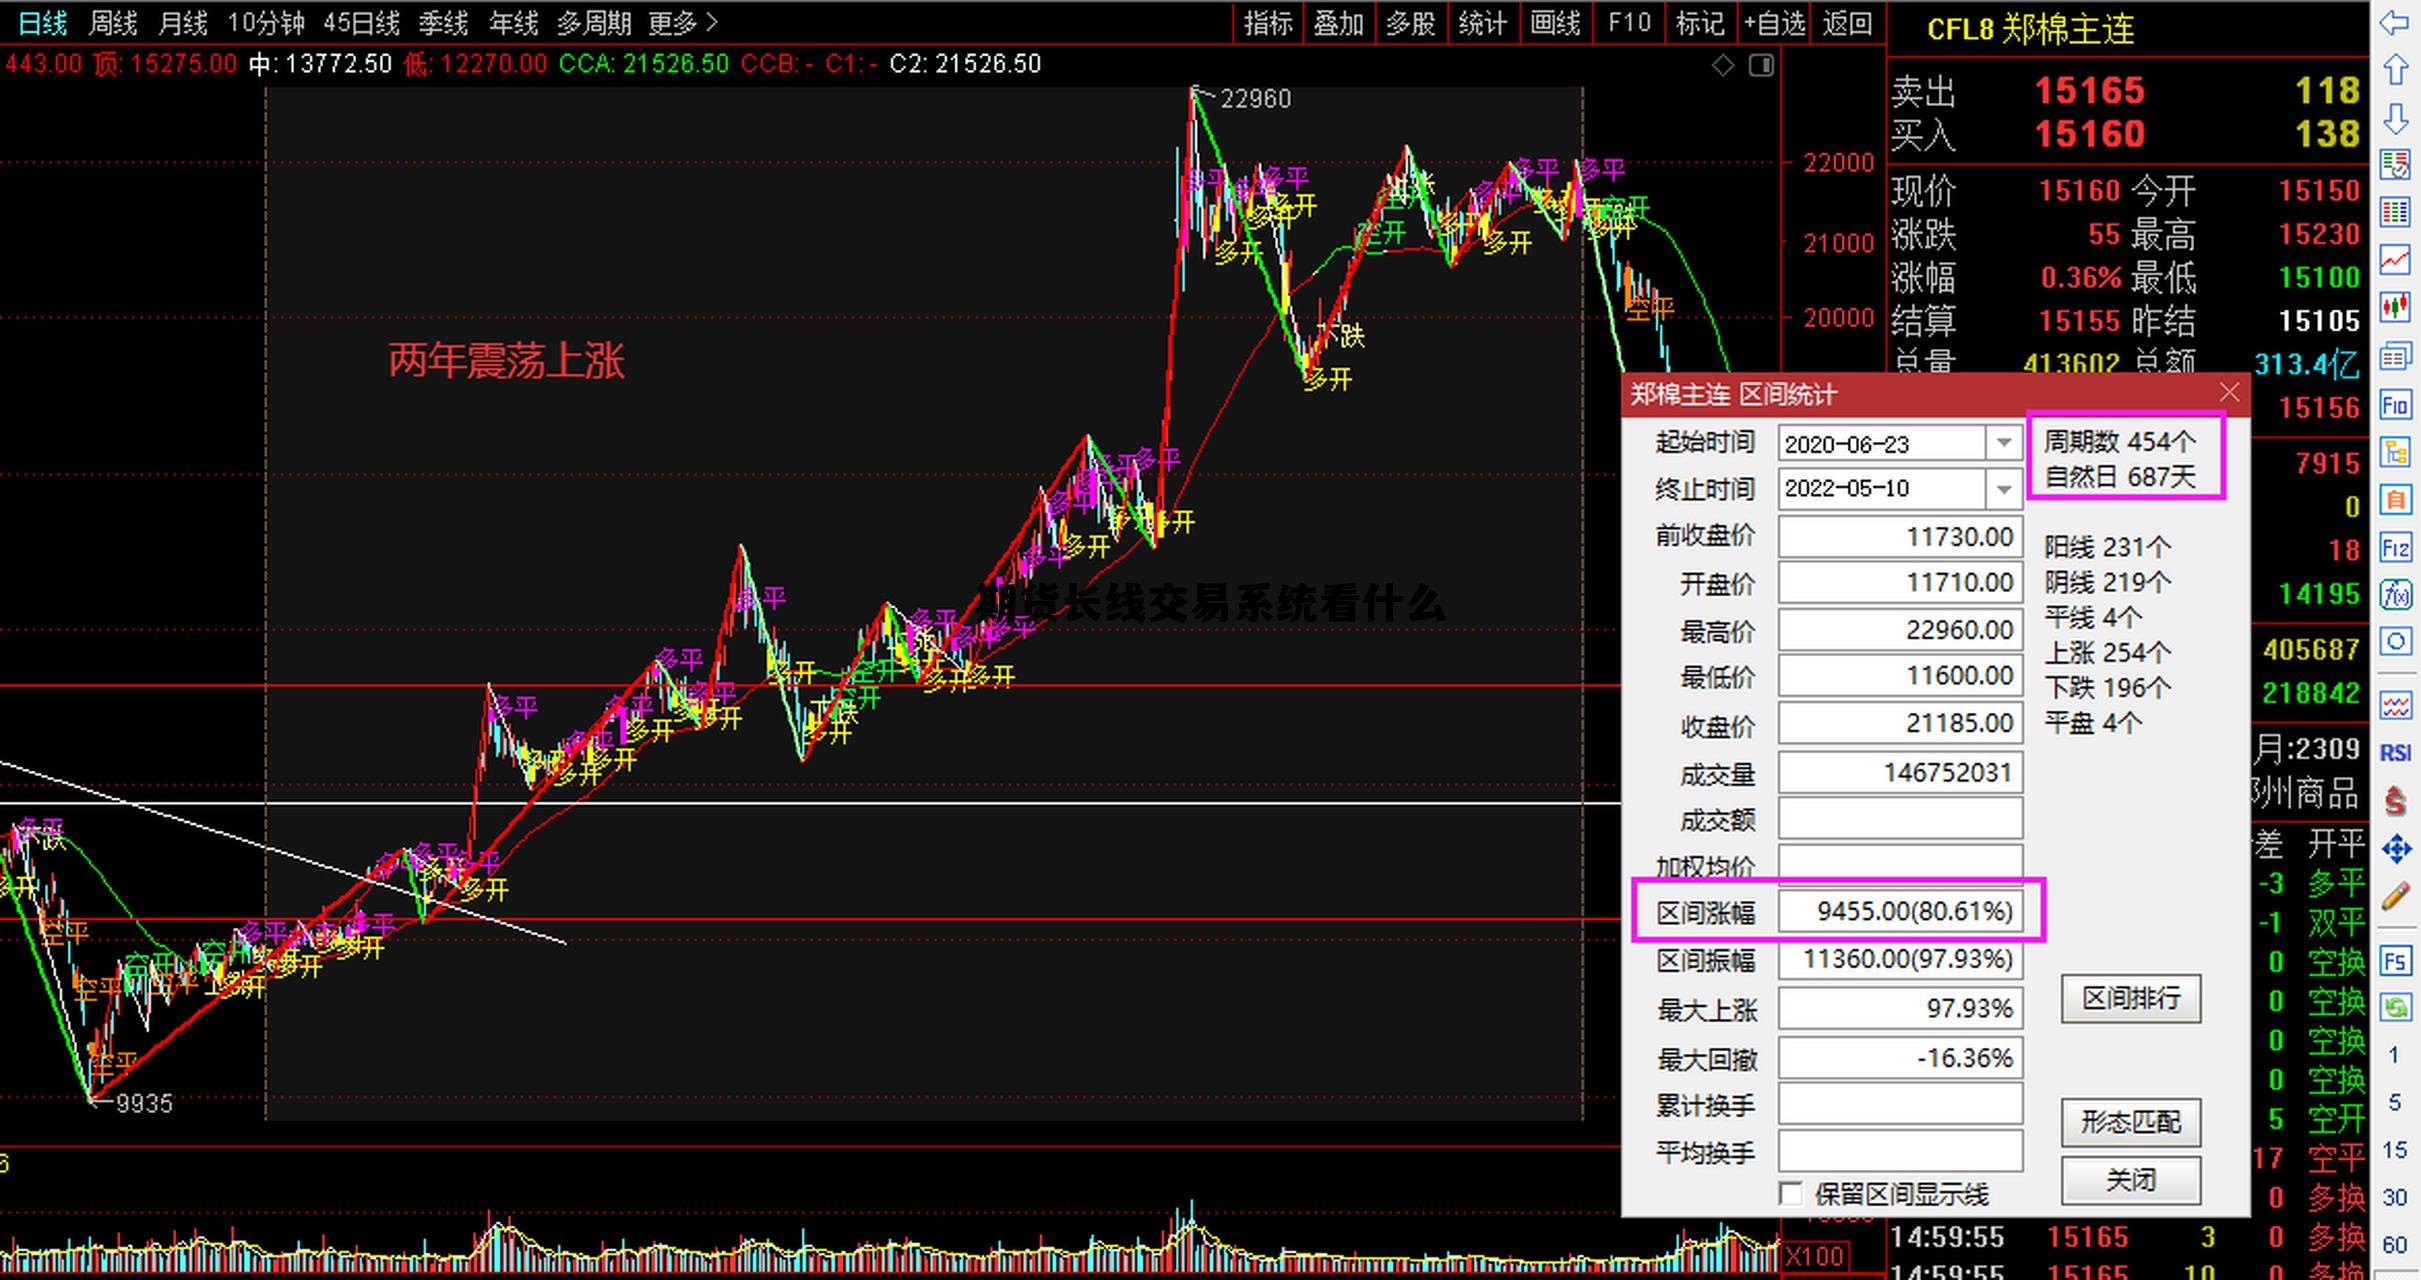Select the pencil drawing tool icon
Screen dimensions: 2421x1280
[x=2395, y=897]
